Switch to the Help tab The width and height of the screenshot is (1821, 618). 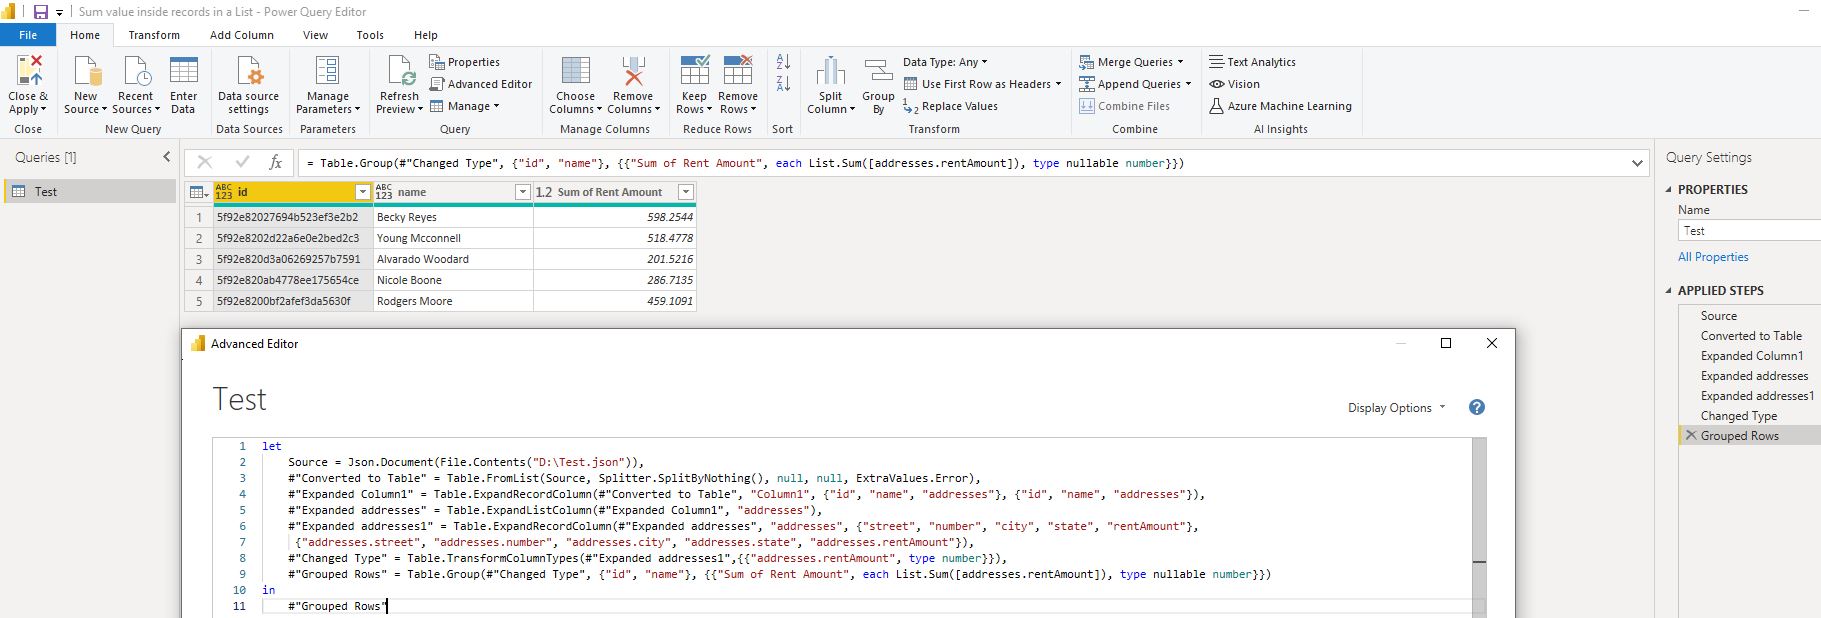[x=426, y=35]
